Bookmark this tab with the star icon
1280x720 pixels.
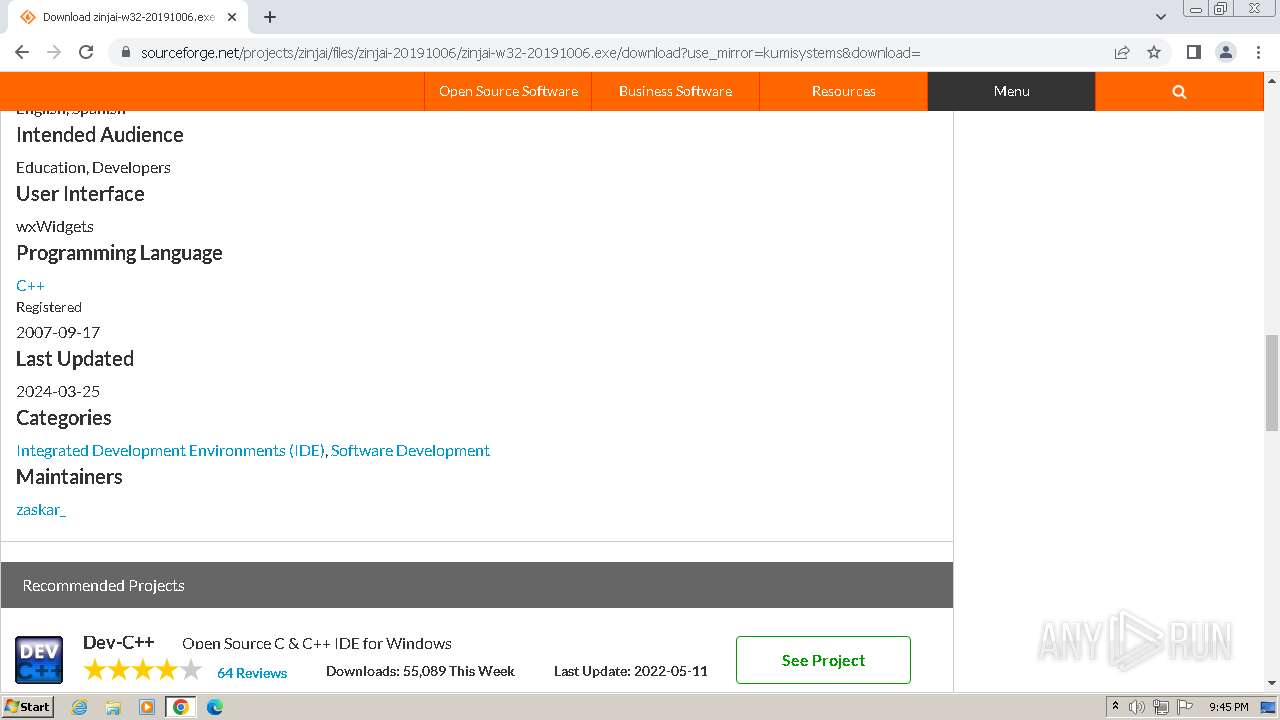(x=1154, y=52)
